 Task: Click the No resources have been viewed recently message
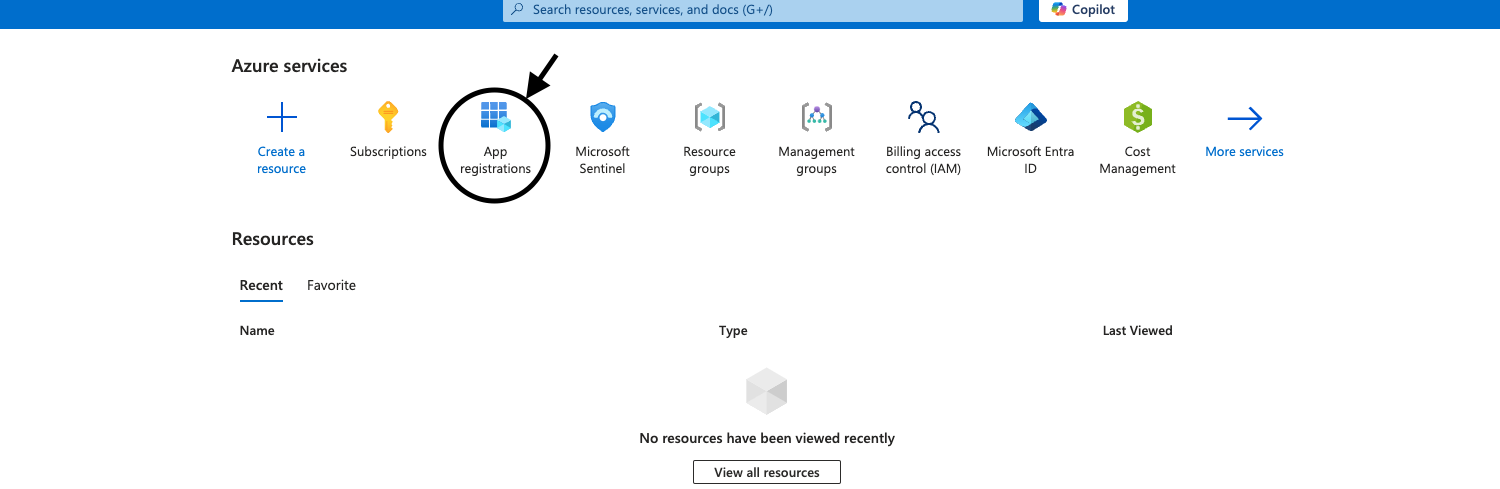767,439
